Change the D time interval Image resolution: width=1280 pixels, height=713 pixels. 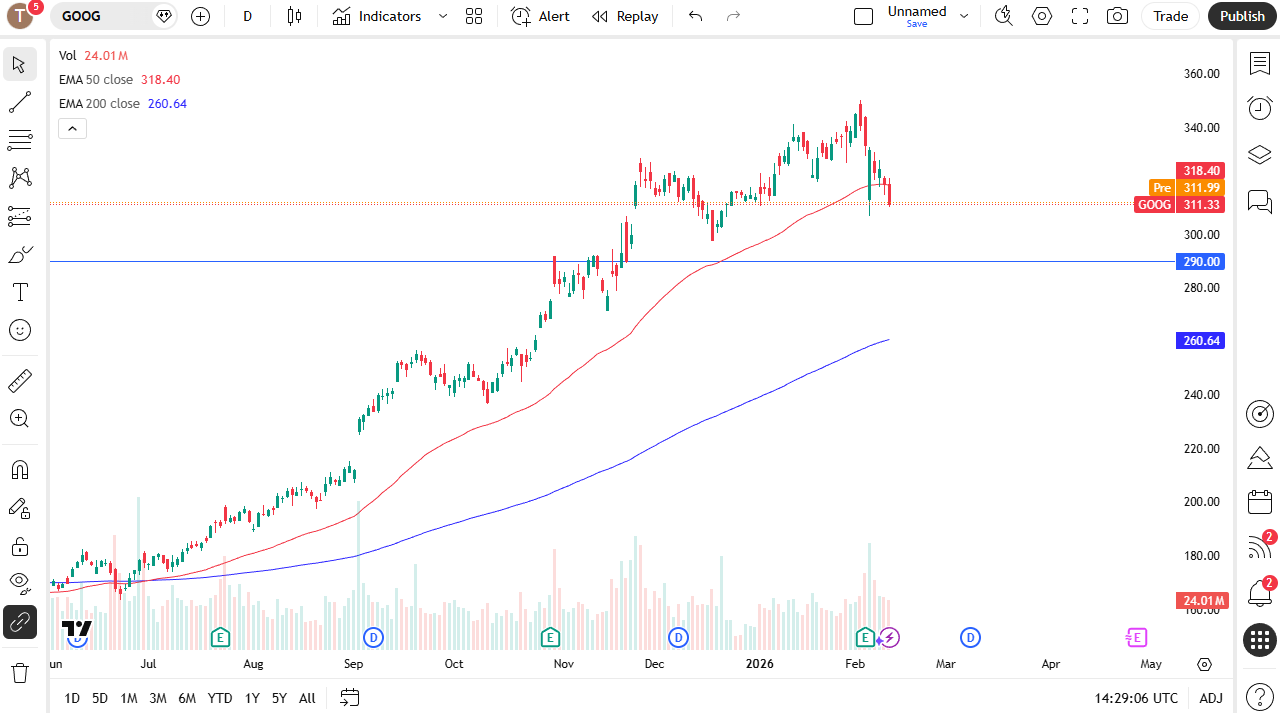247,16
